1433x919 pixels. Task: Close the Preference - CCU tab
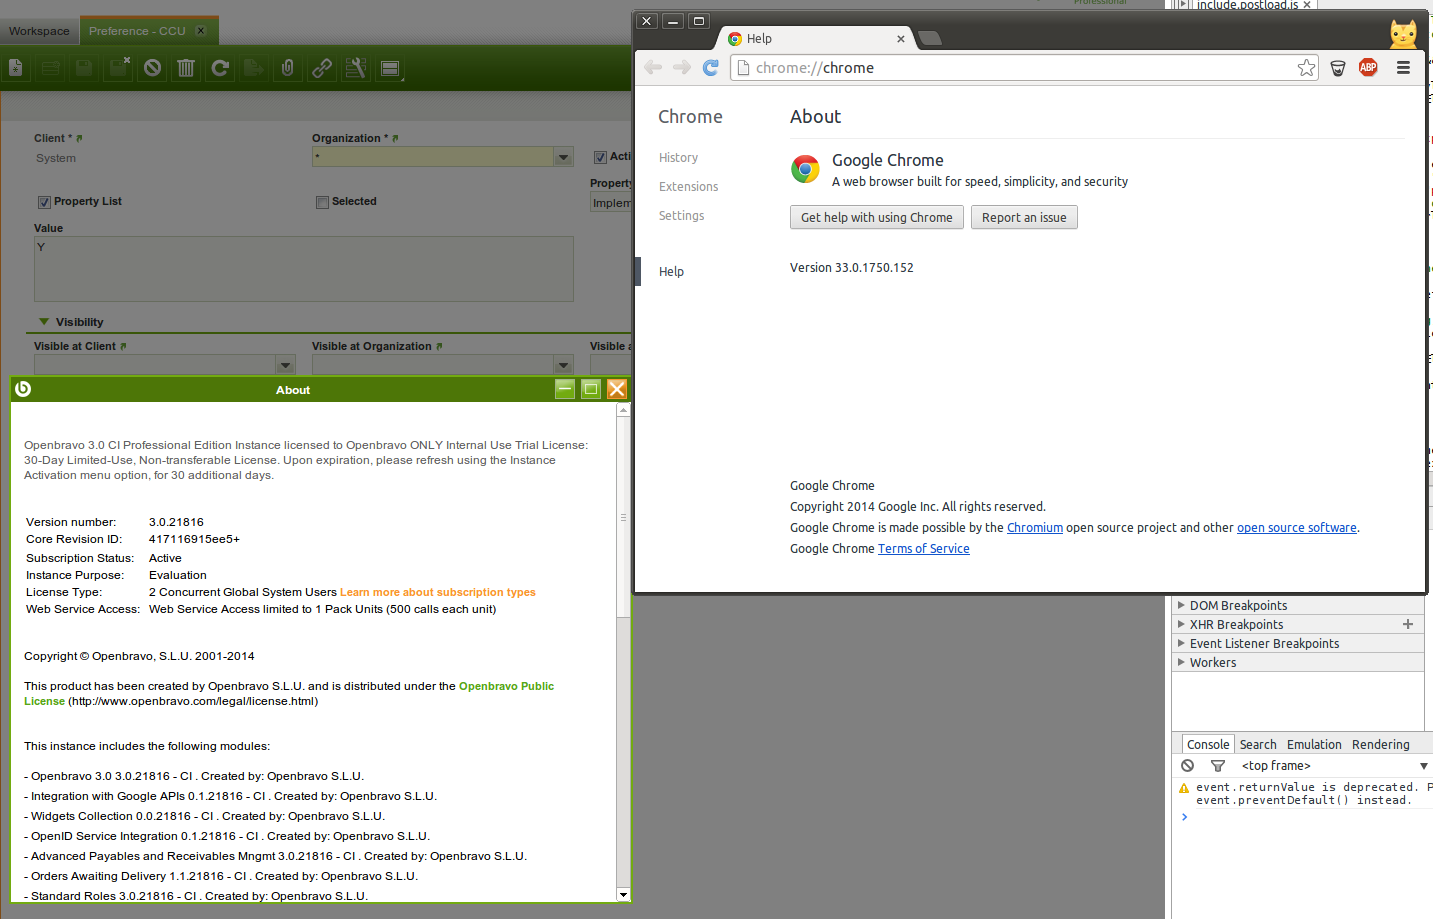click(x=201, y=31)
